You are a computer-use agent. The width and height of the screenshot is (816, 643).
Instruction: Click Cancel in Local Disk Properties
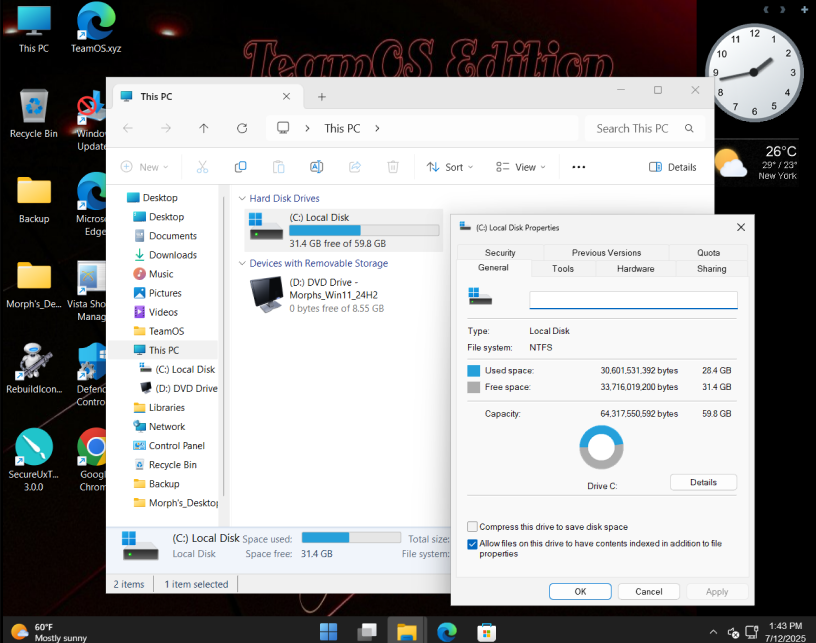(x=648, y=591)
